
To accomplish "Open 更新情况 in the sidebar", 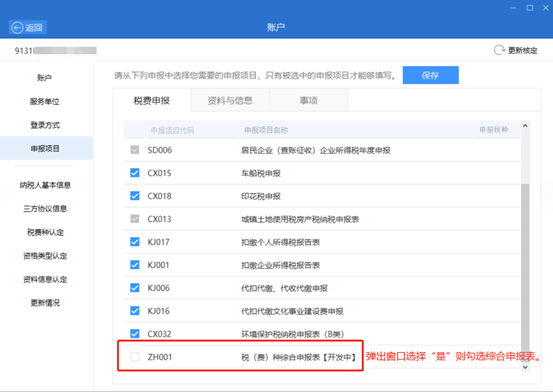I will pos(45,303).
